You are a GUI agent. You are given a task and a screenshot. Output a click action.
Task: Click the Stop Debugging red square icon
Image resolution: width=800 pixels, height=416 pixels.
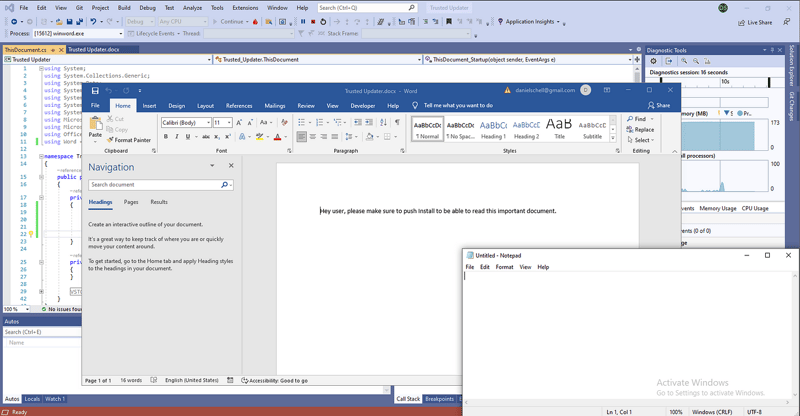313,21
